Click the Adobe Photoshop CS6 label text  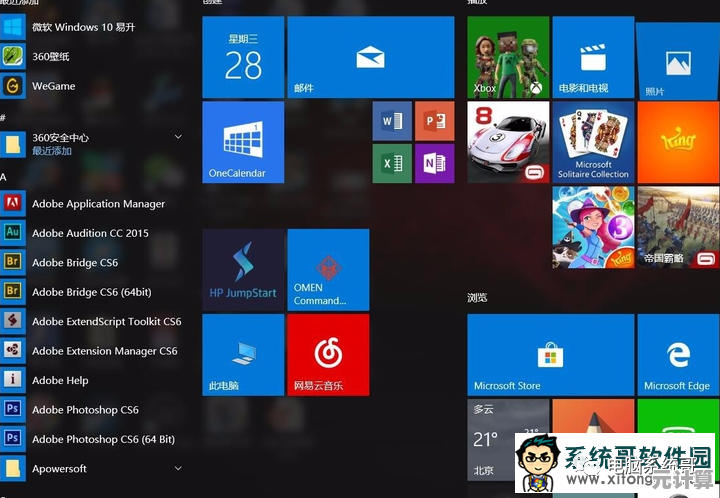(85, 410)
